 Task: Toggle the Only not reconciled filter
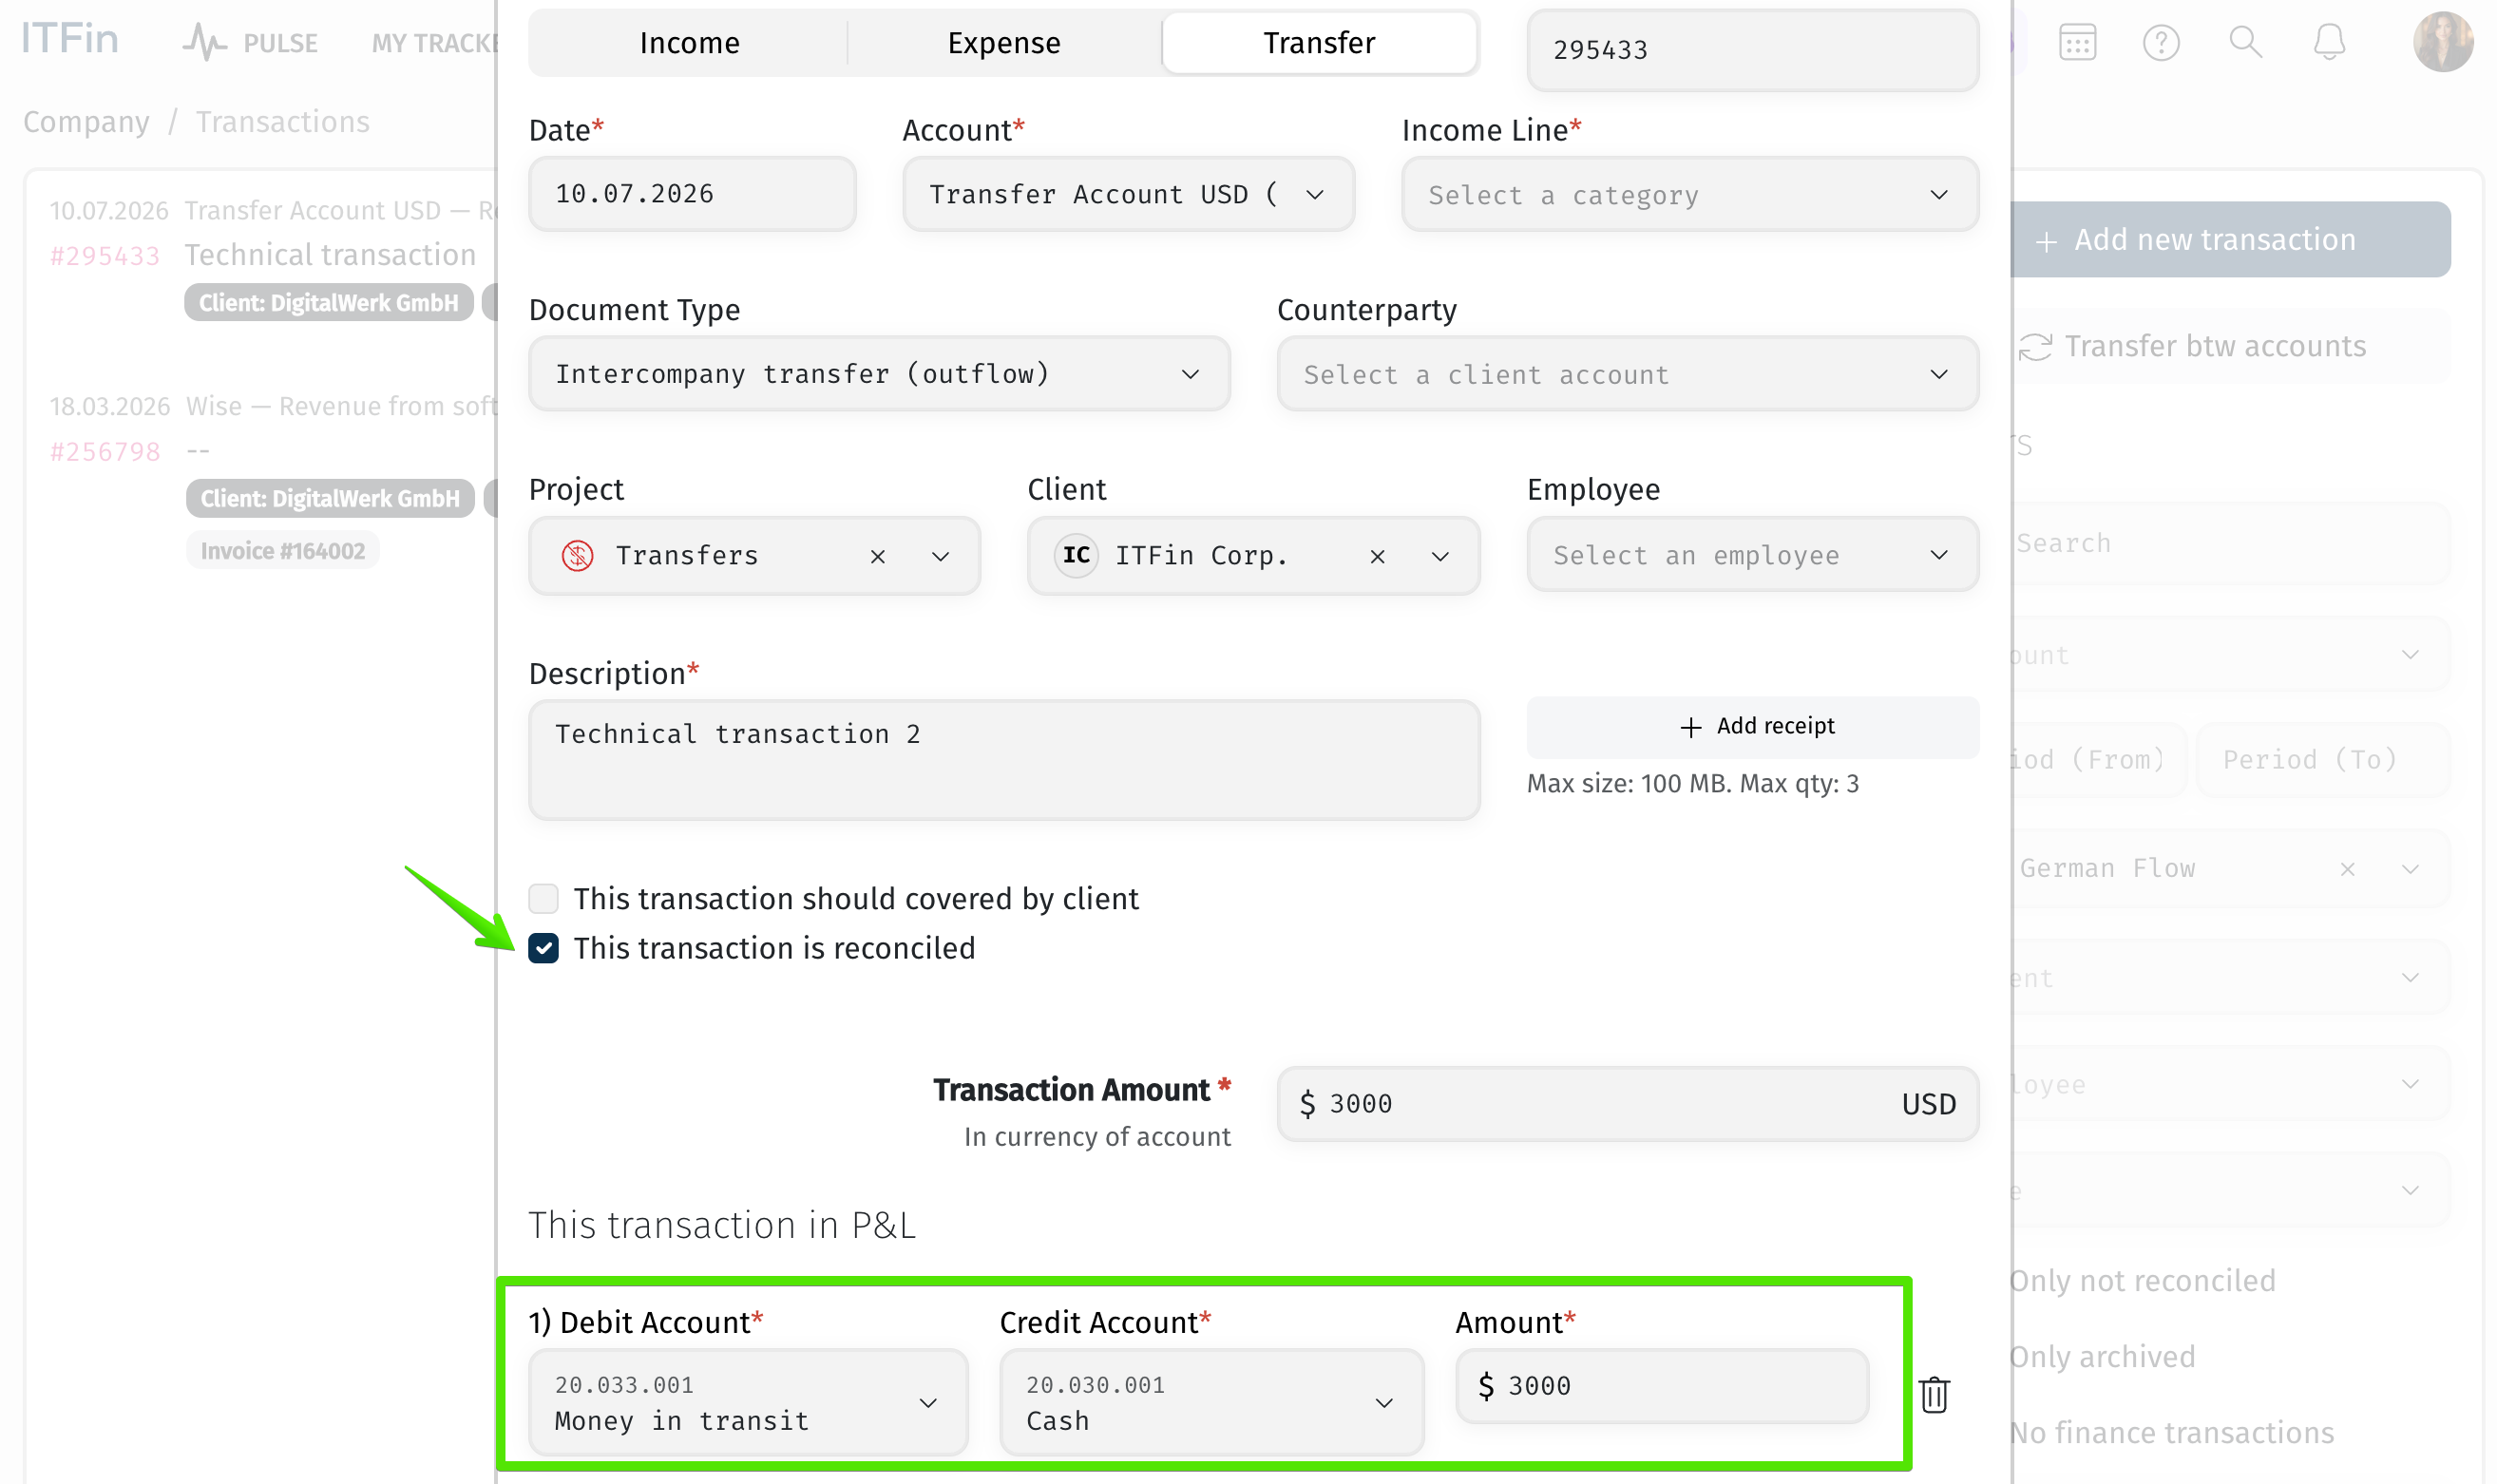tap(2142, 1281)
